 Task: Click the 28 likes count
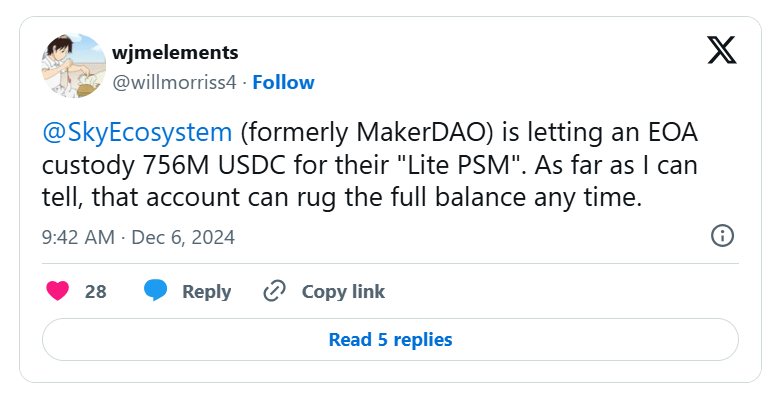[x=96, y=292]
